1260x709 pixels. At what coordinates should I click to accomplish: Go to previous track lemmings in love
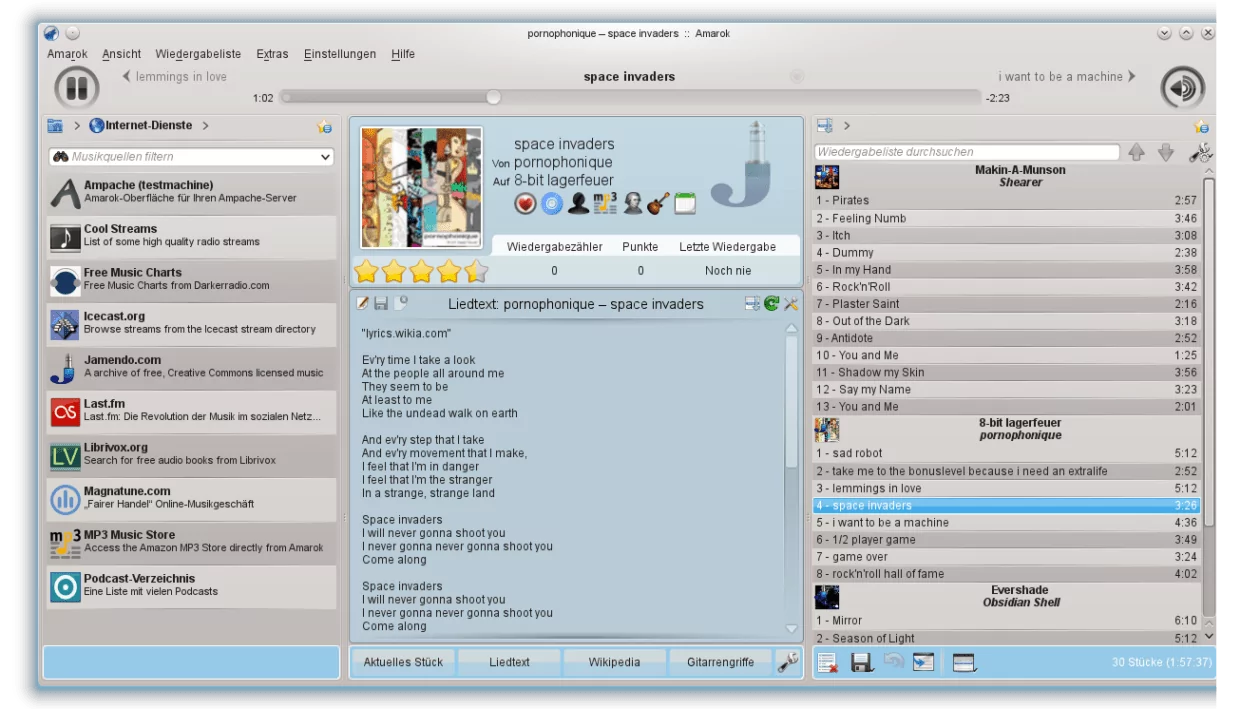(174, 77)
